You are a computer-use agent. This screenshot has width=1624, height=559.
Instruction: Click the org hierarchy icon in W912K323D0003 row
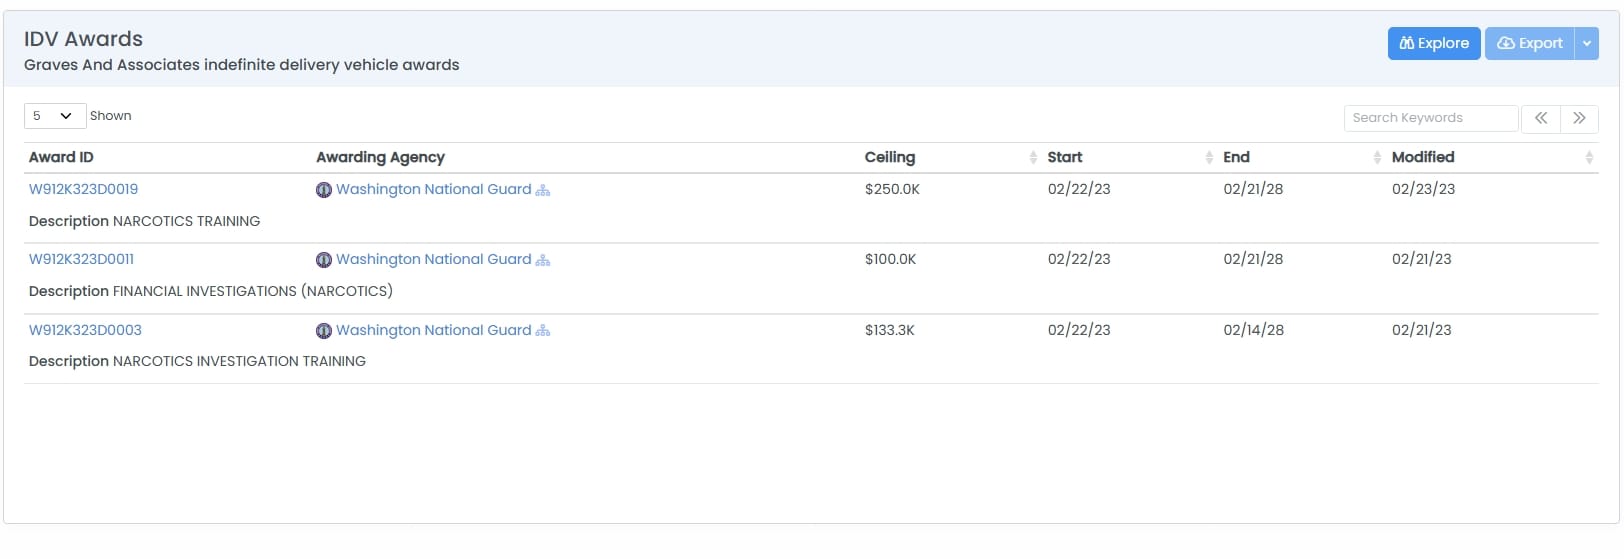[x=543, y=331]
